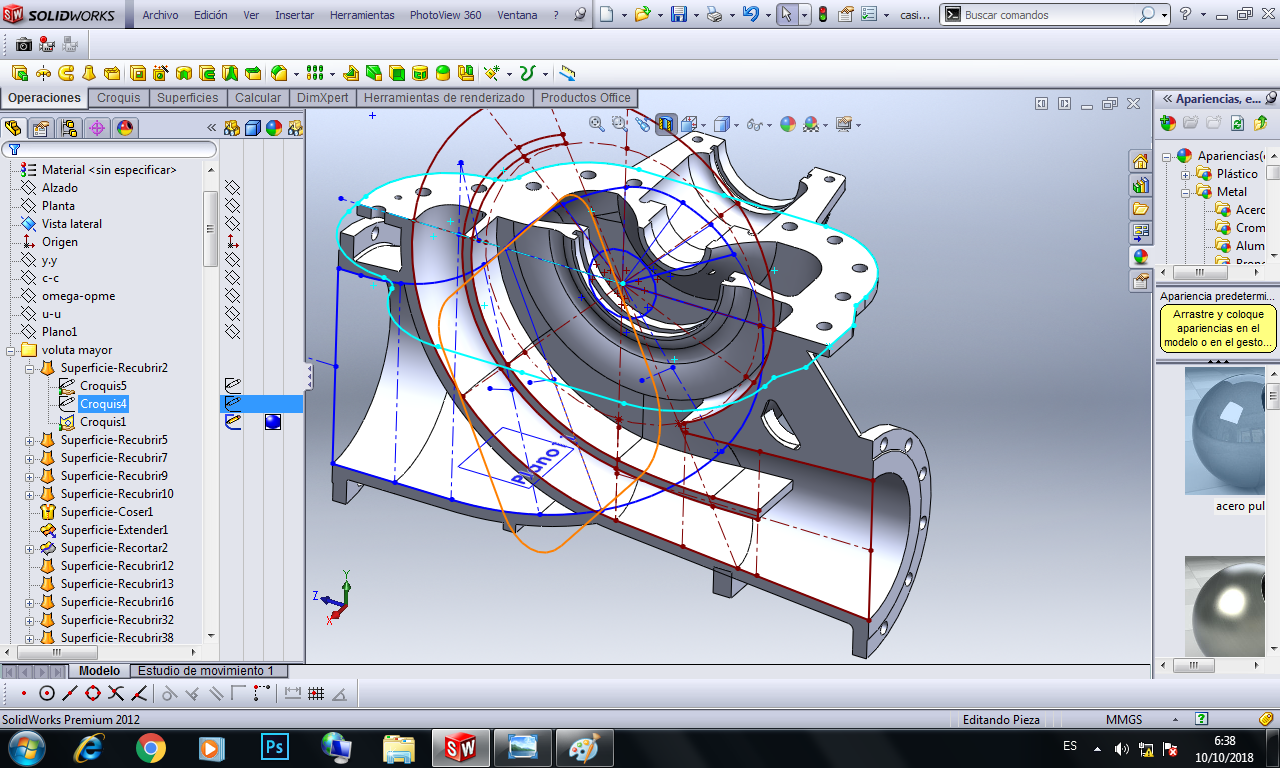Open the Insertar menu
Image resolution: width=1280 pixels, height=768 pixels.
click(x=294, y=15)
